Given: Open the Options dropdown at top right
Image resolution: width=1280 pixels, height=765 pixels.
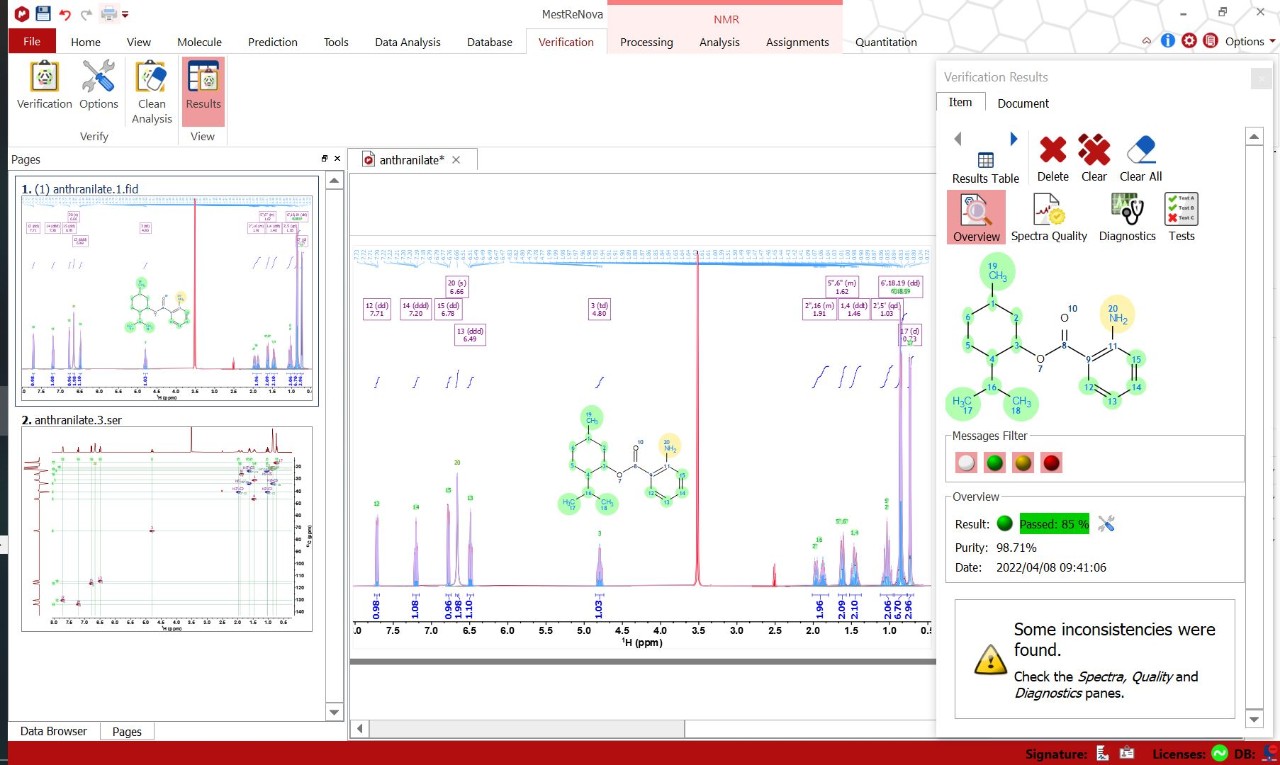Looking at the screenshot, I should point(1250,41).
